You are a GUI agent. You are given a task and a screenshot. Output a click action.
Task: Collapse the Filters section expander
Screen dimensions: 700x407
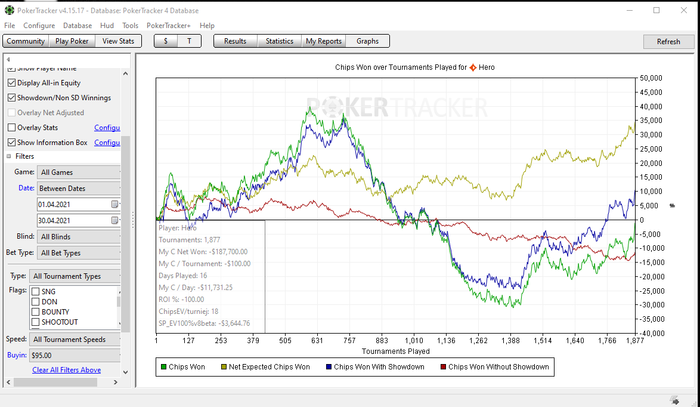pyautogui.click(x=9, y=156)
